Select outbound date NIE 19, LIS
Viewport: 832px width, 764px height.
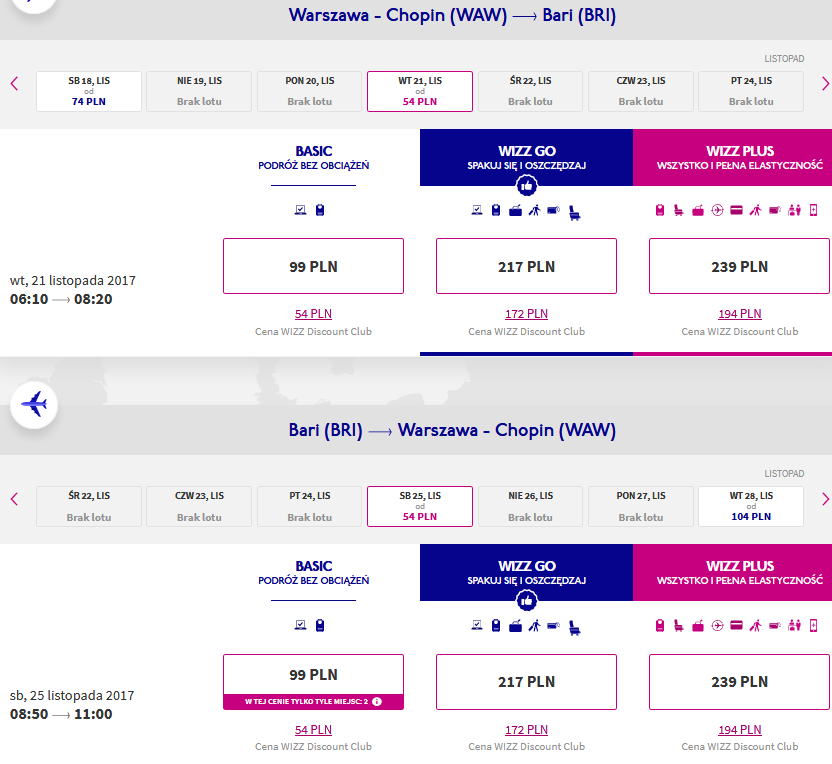pyautogui.click(x=199, y=91)
